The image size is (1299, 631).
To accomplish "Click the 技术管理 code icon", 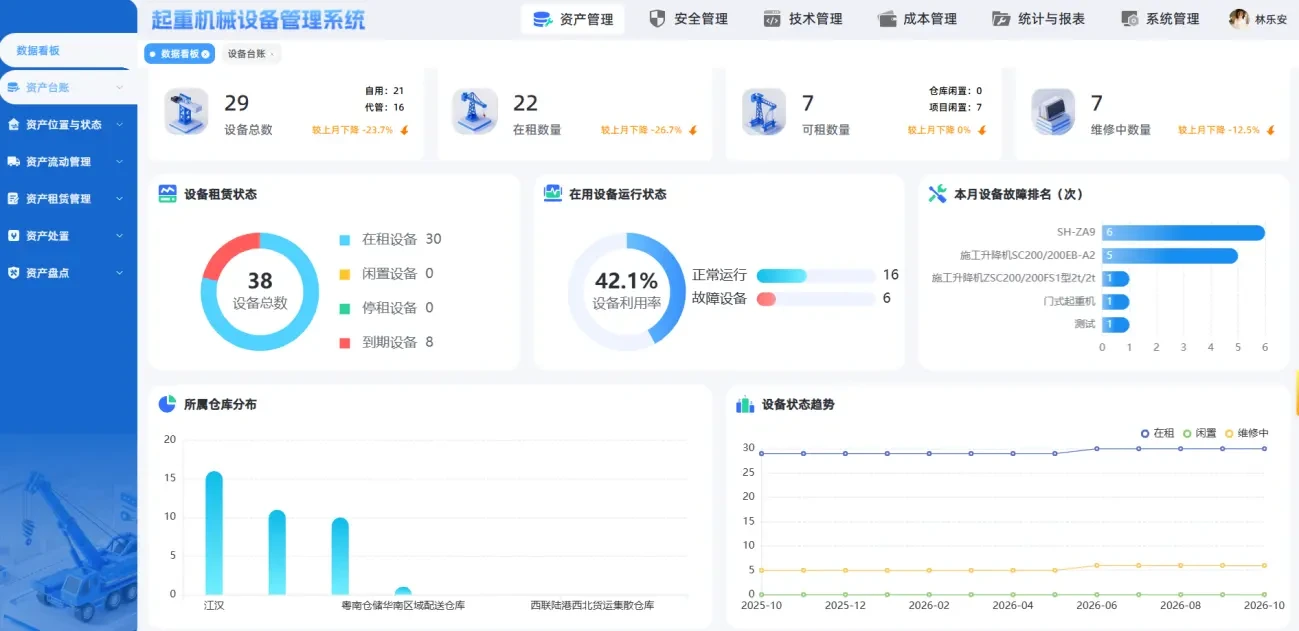I will point(772,19).
